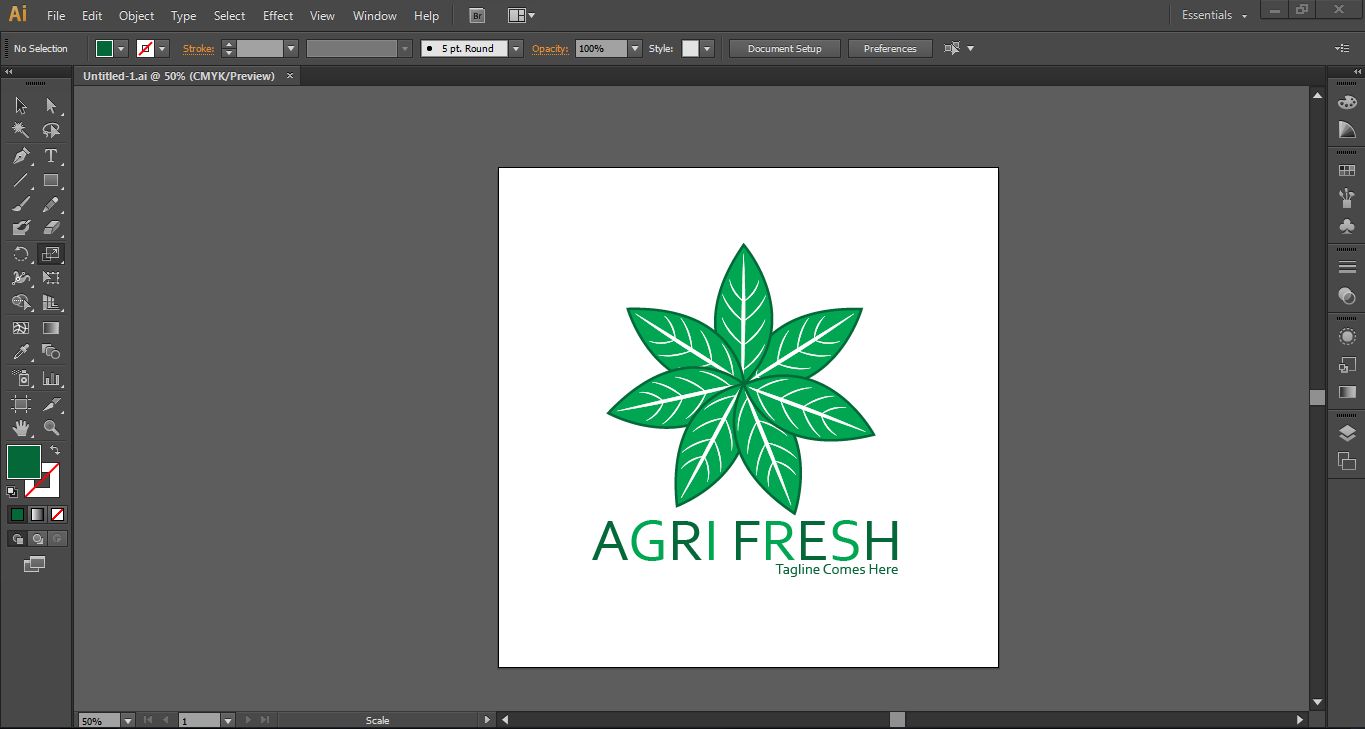Click the Document Setup button
This screenshot has width=1365, height=729.
tap(784, 49)
